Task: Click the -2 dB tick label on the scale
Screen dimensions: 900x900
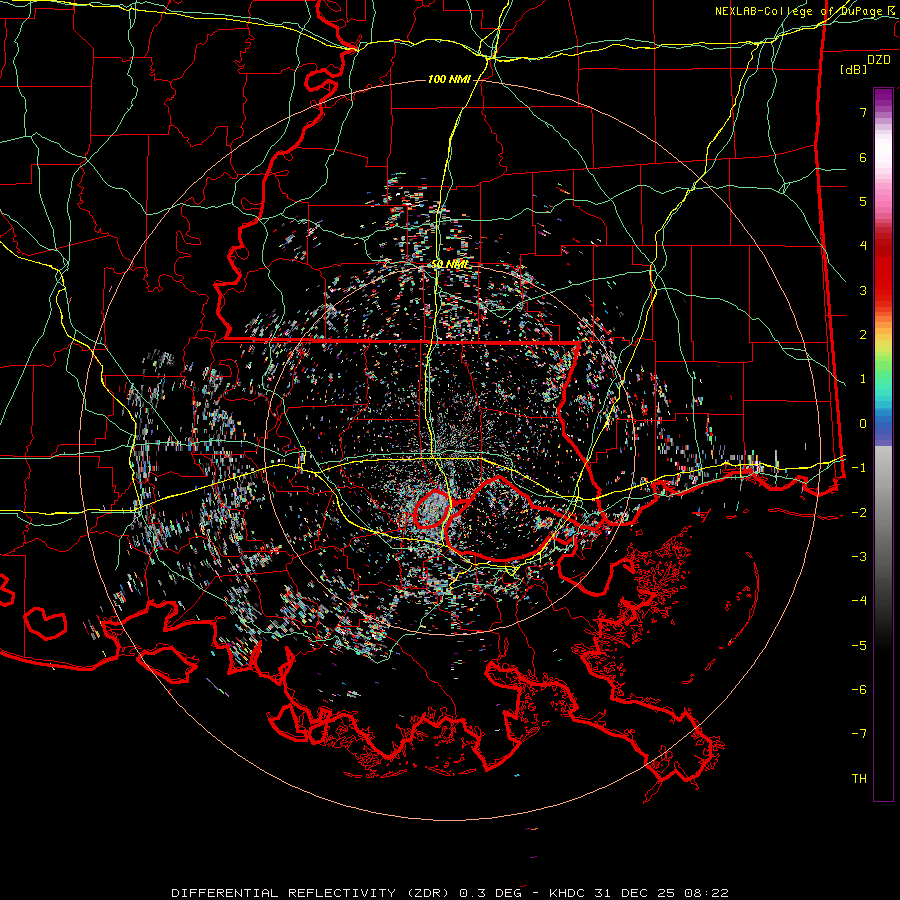Action: (859, 513)
